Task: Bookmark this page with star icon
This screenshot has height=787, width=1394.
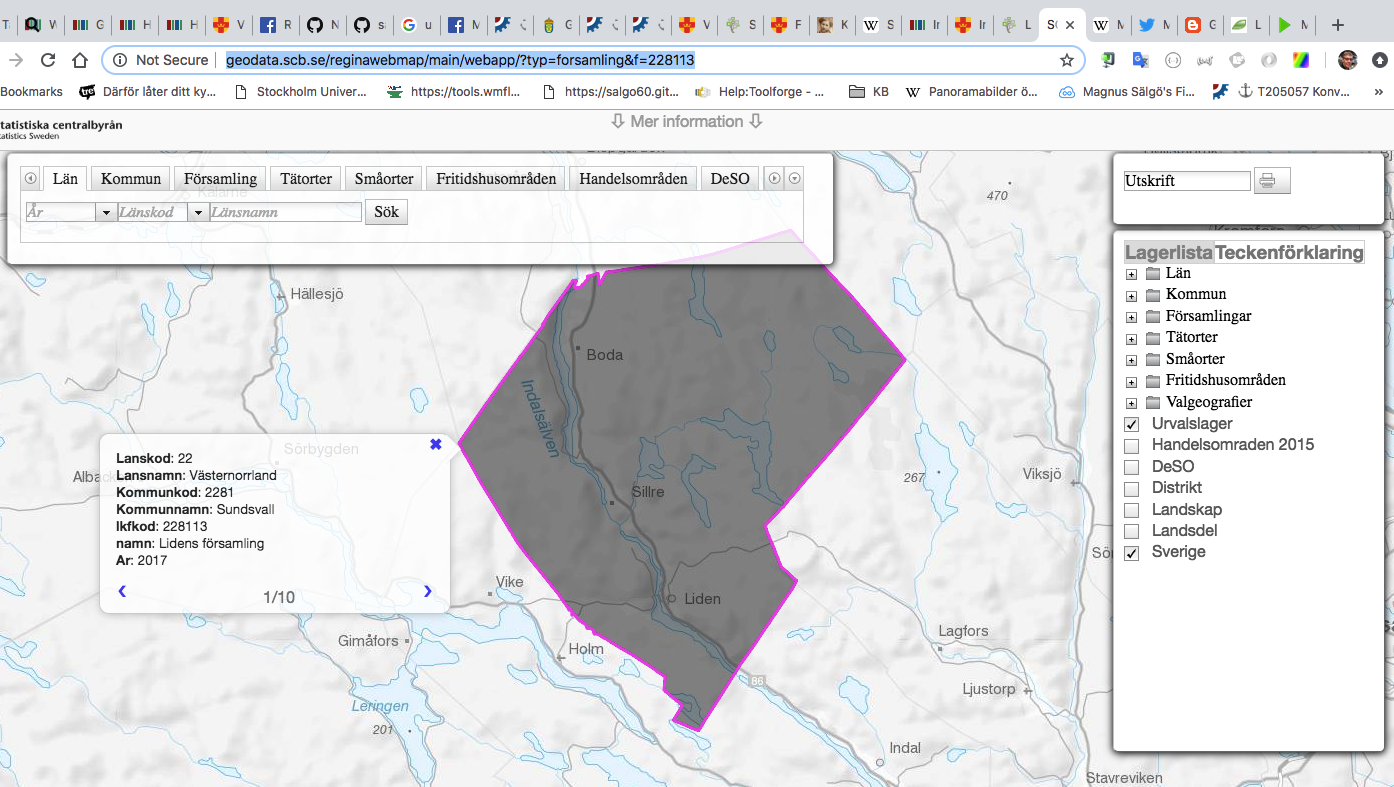Action: (1067, 60)
